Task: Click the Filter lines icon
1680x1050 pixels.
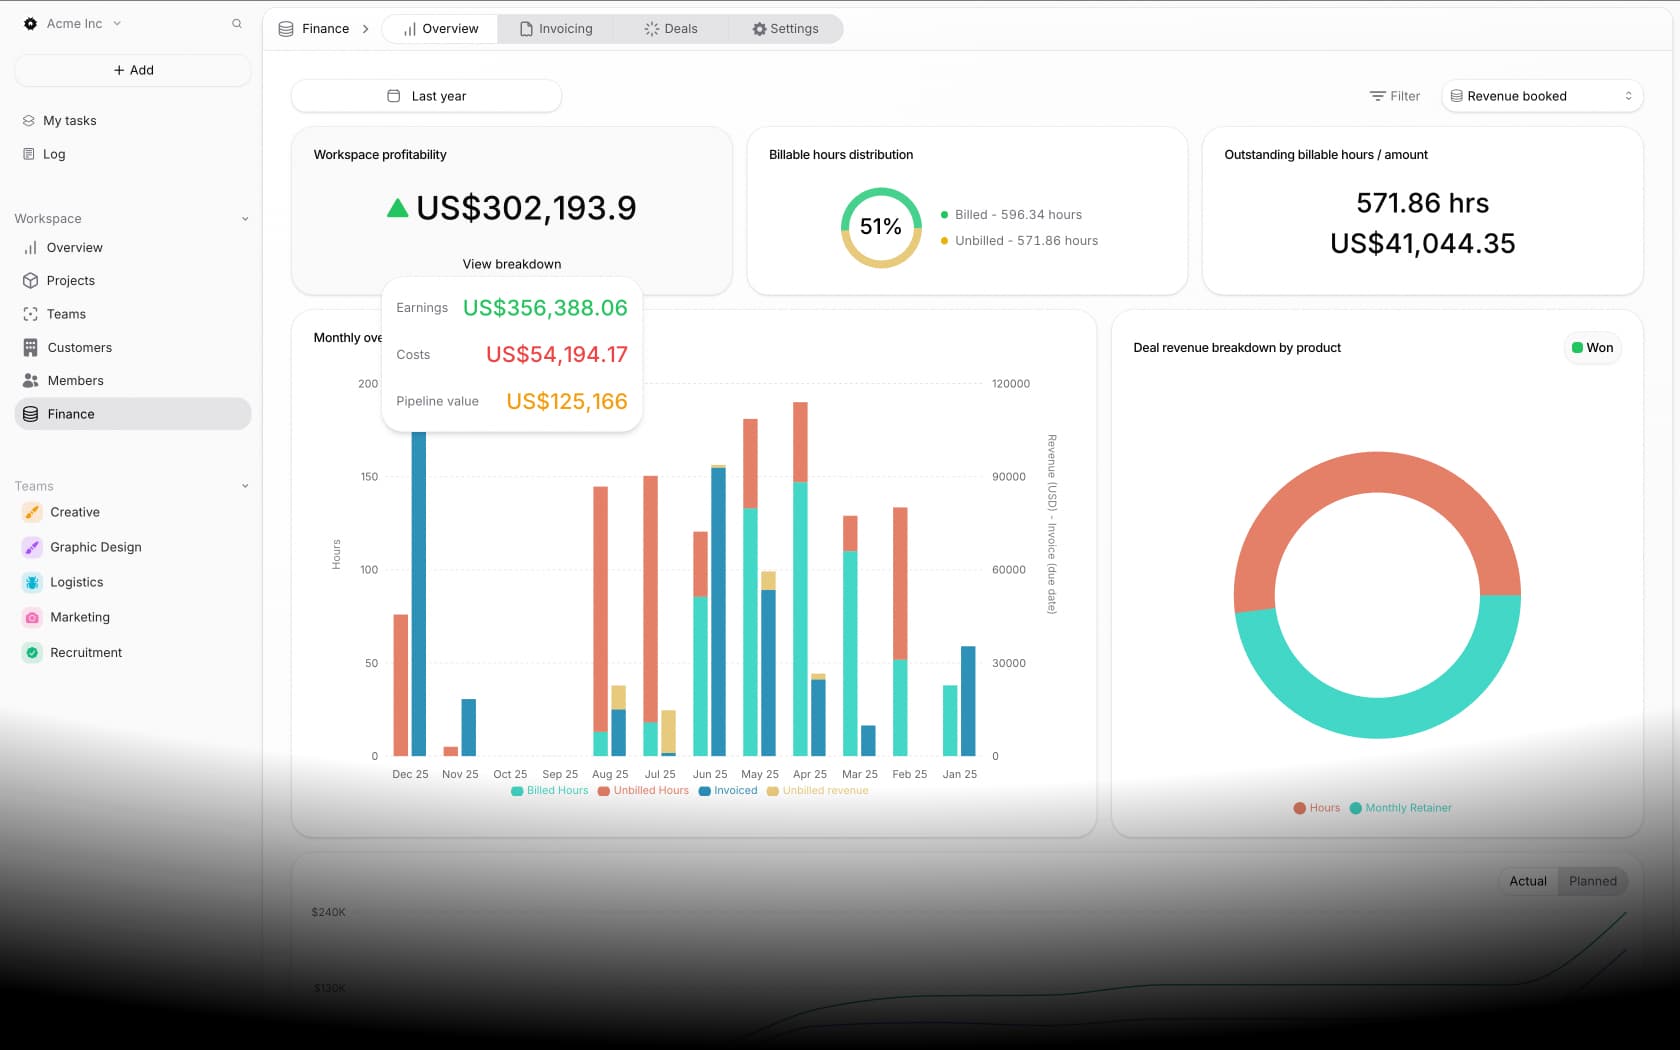Action: point(1377,96)
